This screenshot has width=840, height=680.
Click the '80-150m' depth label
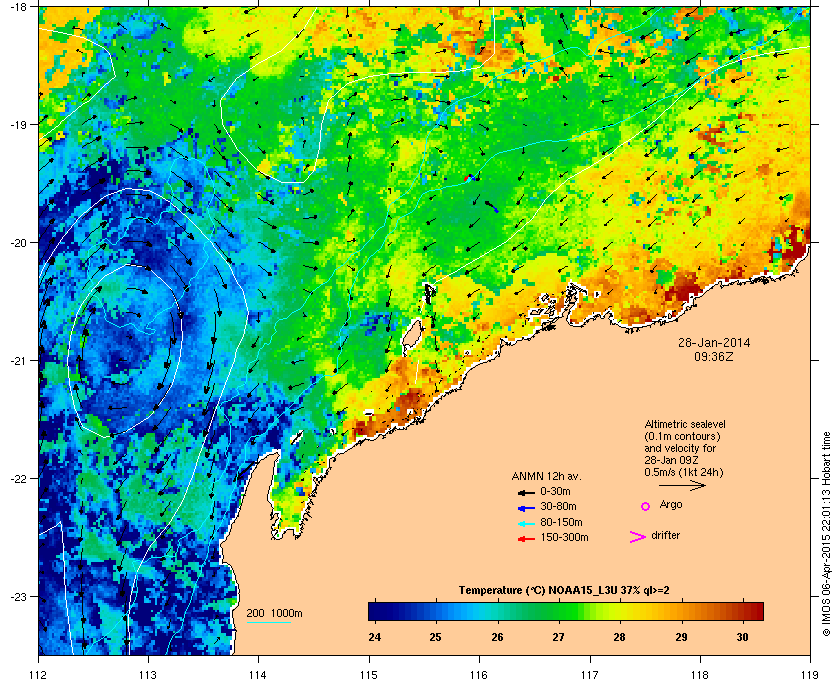point(561,522)
